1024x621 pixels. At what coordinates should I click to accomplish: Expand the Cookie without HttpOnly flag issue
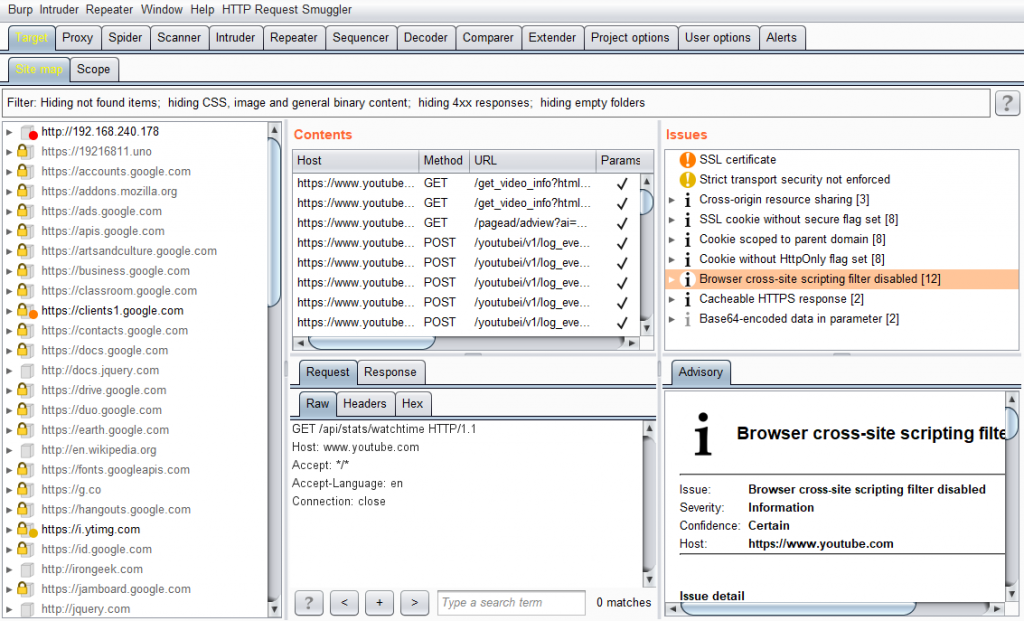click(671, 259)
